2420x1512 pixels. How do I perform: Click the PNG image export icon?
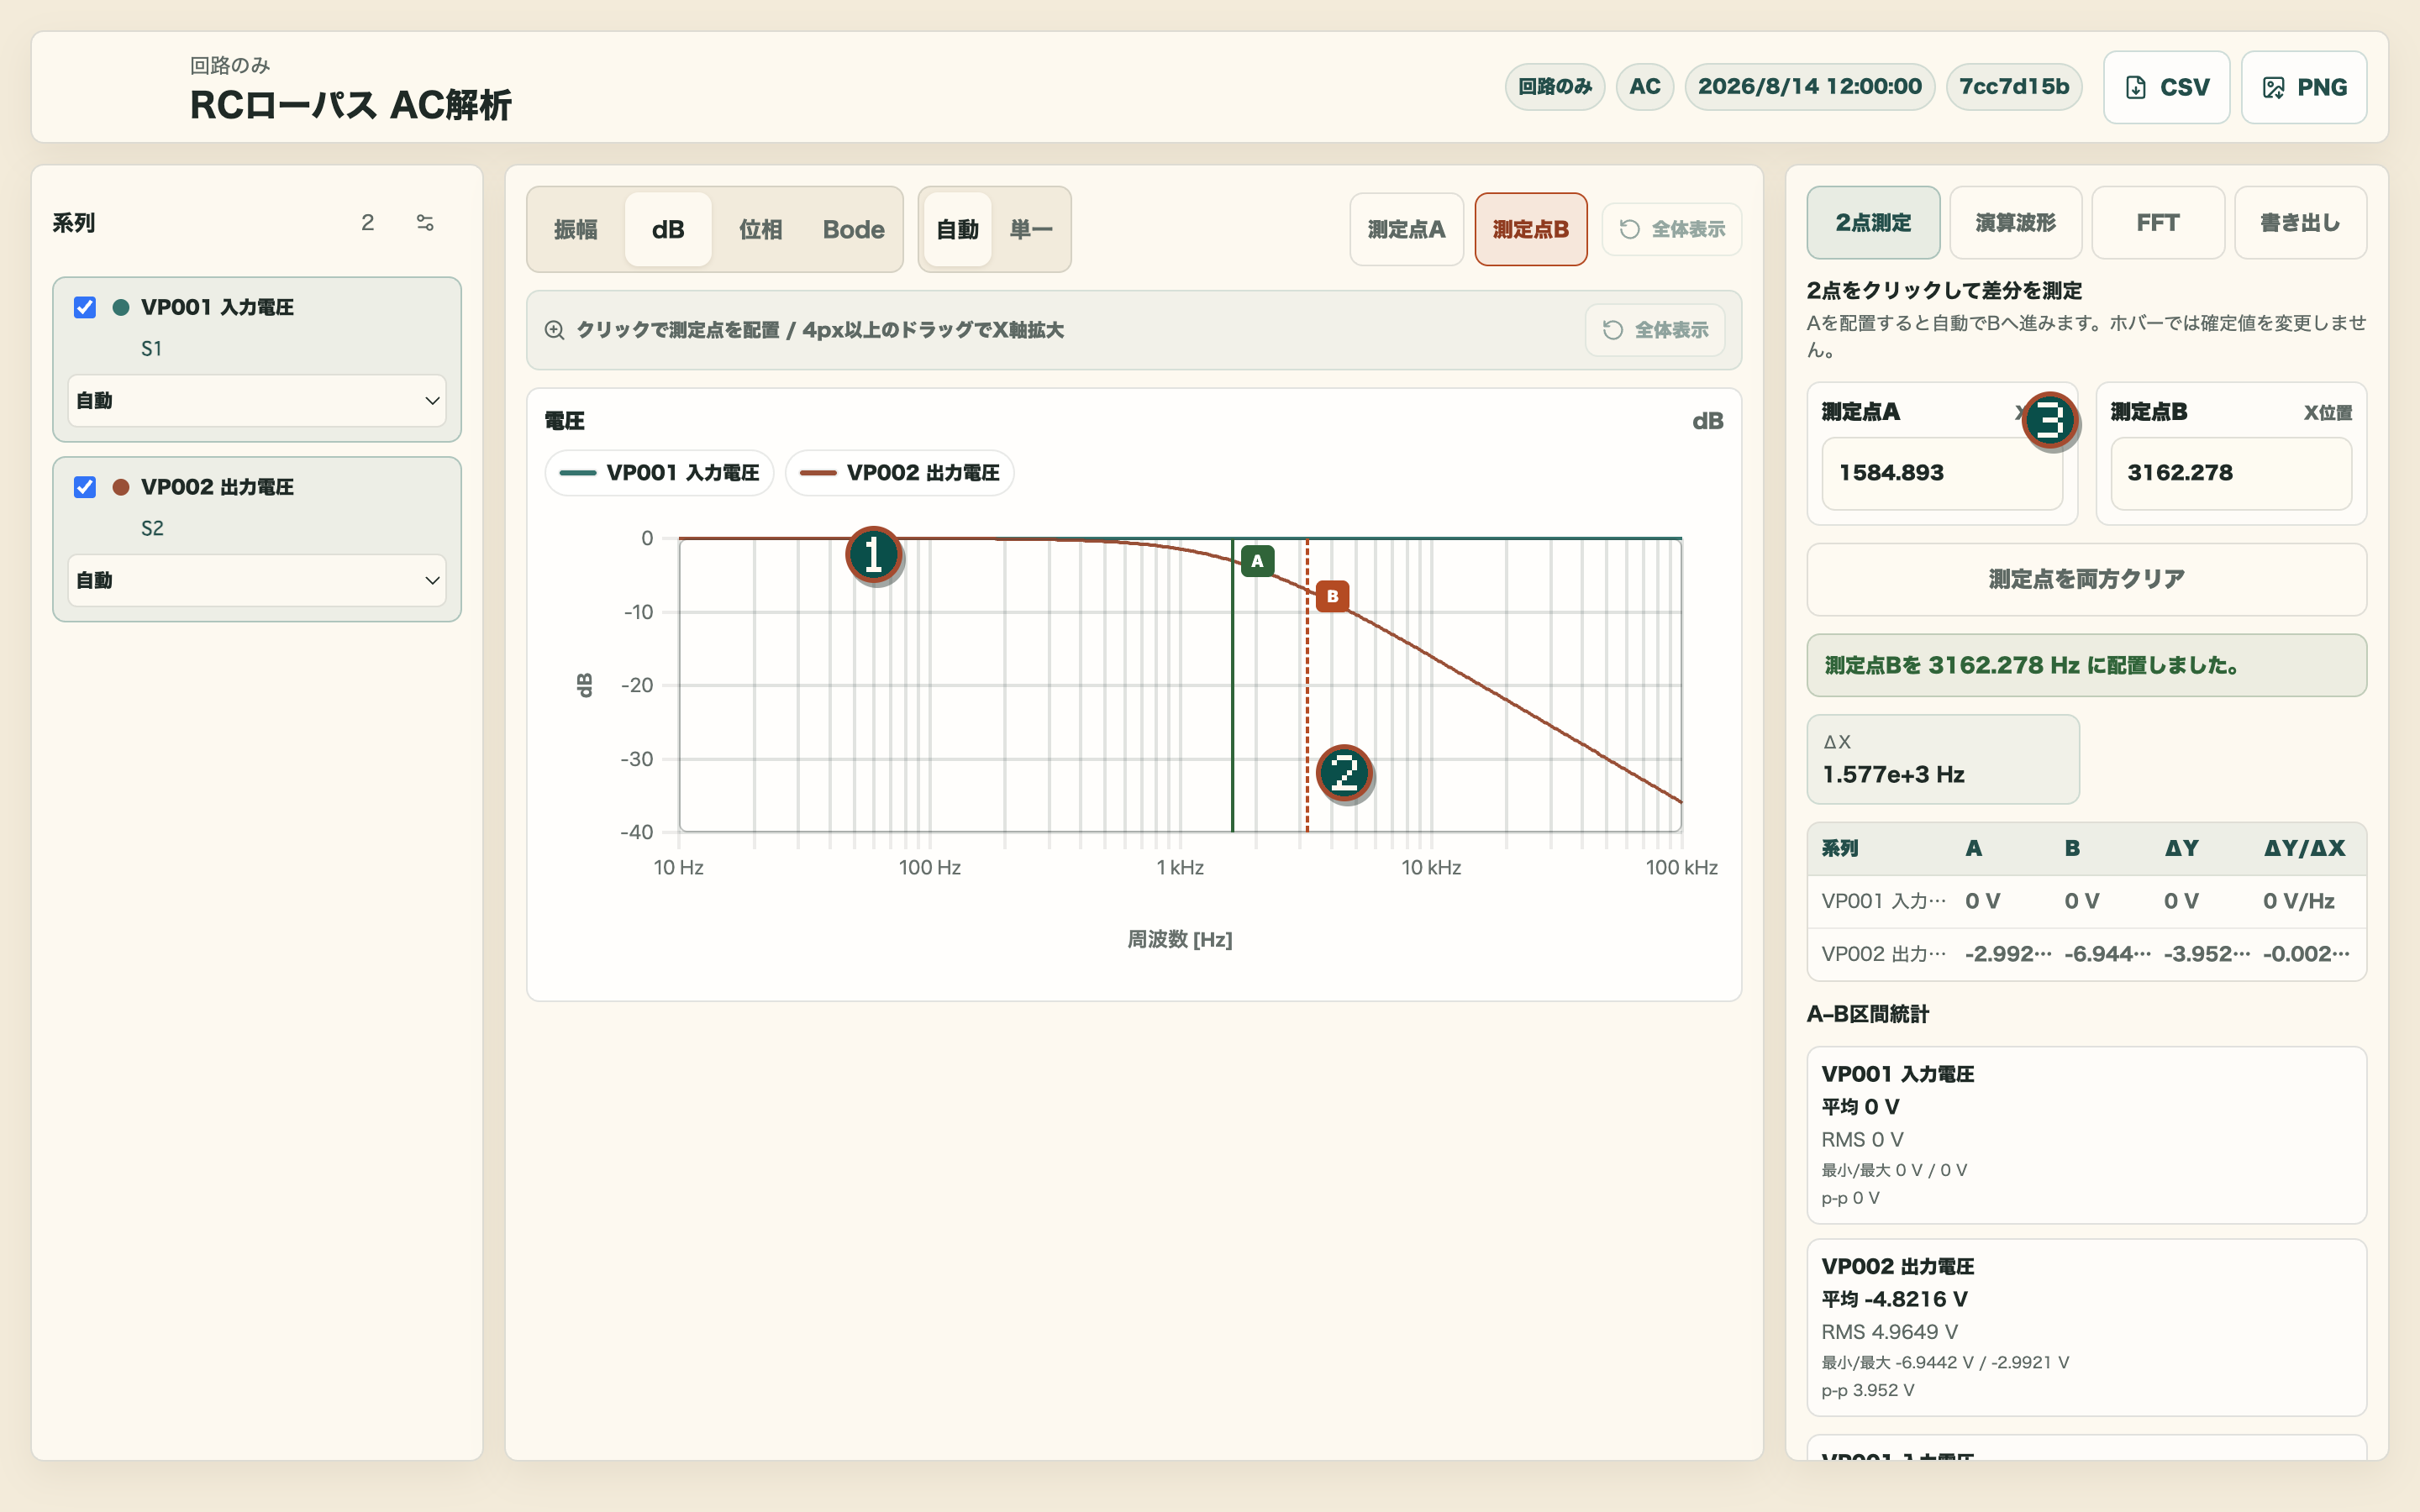click(2273, 88)
